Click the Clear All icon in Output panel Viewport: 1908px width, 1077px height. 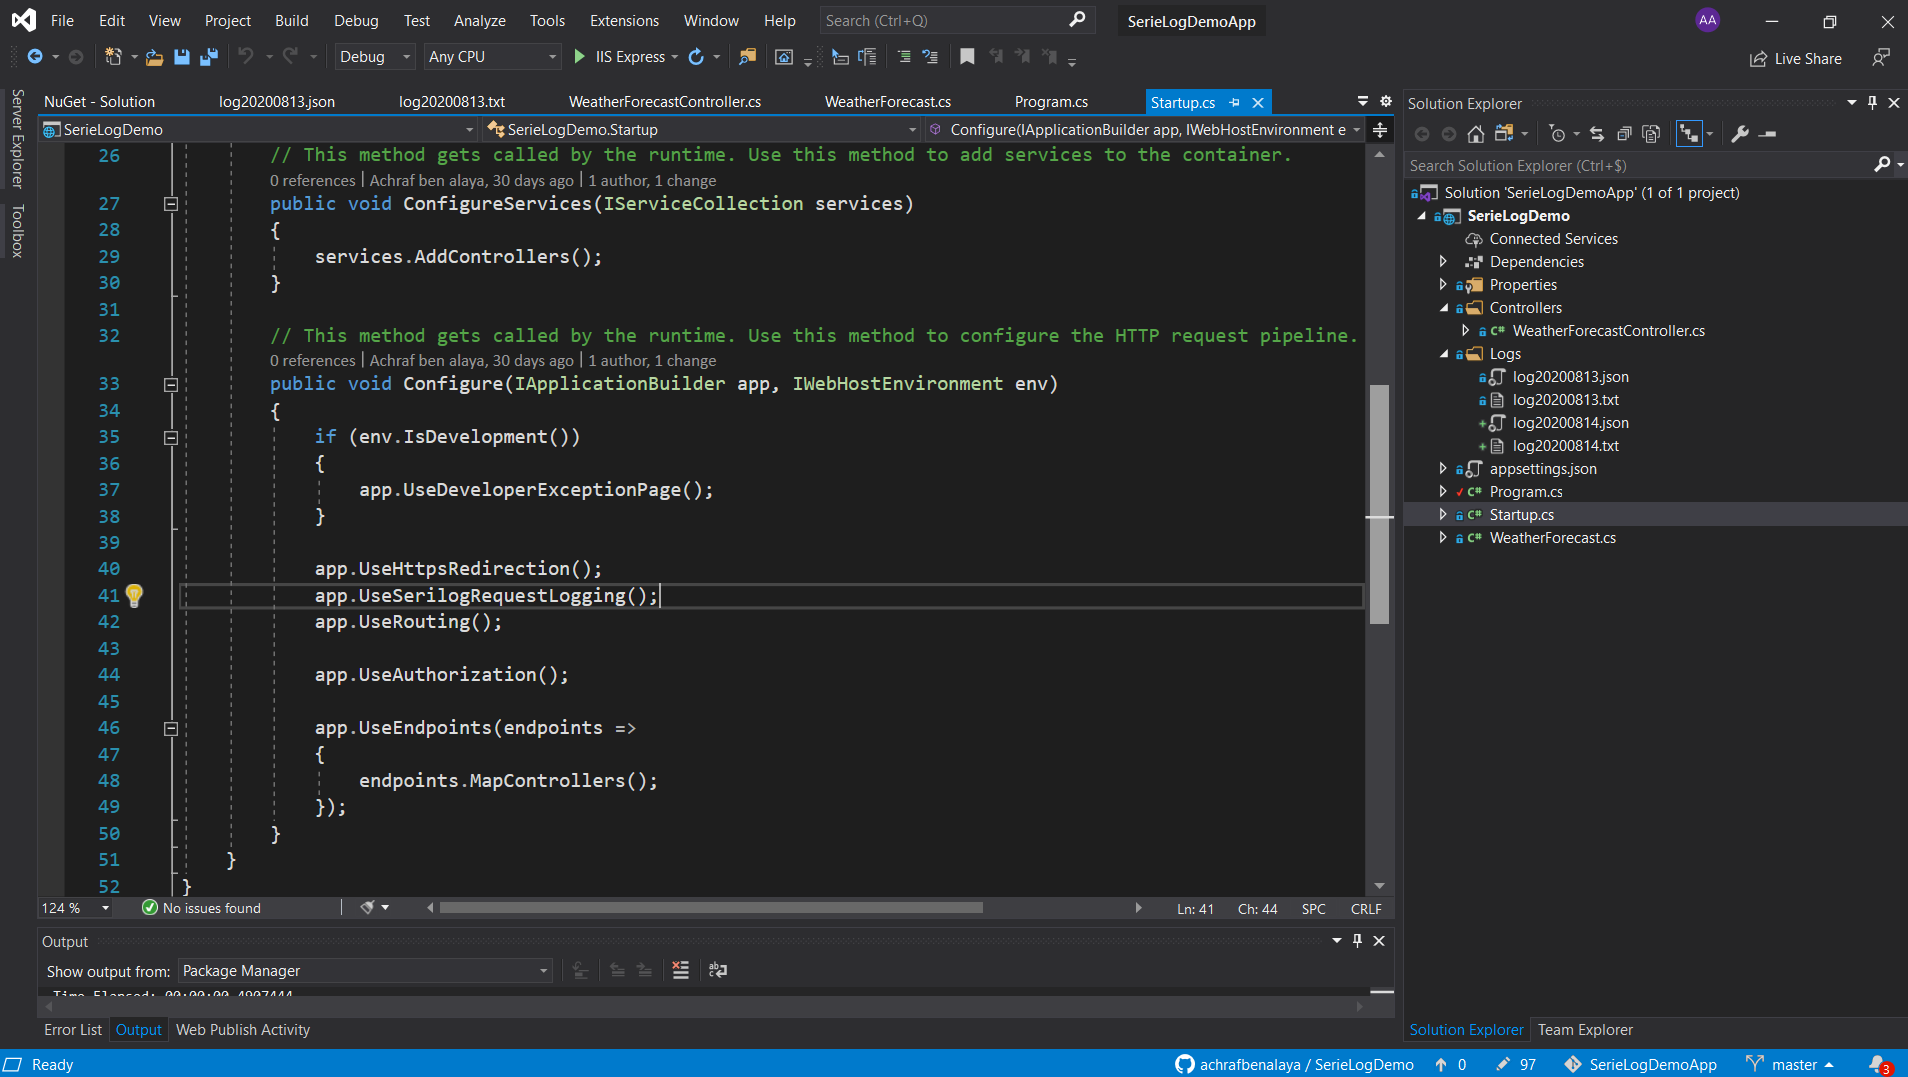click(x=681, y=970)
